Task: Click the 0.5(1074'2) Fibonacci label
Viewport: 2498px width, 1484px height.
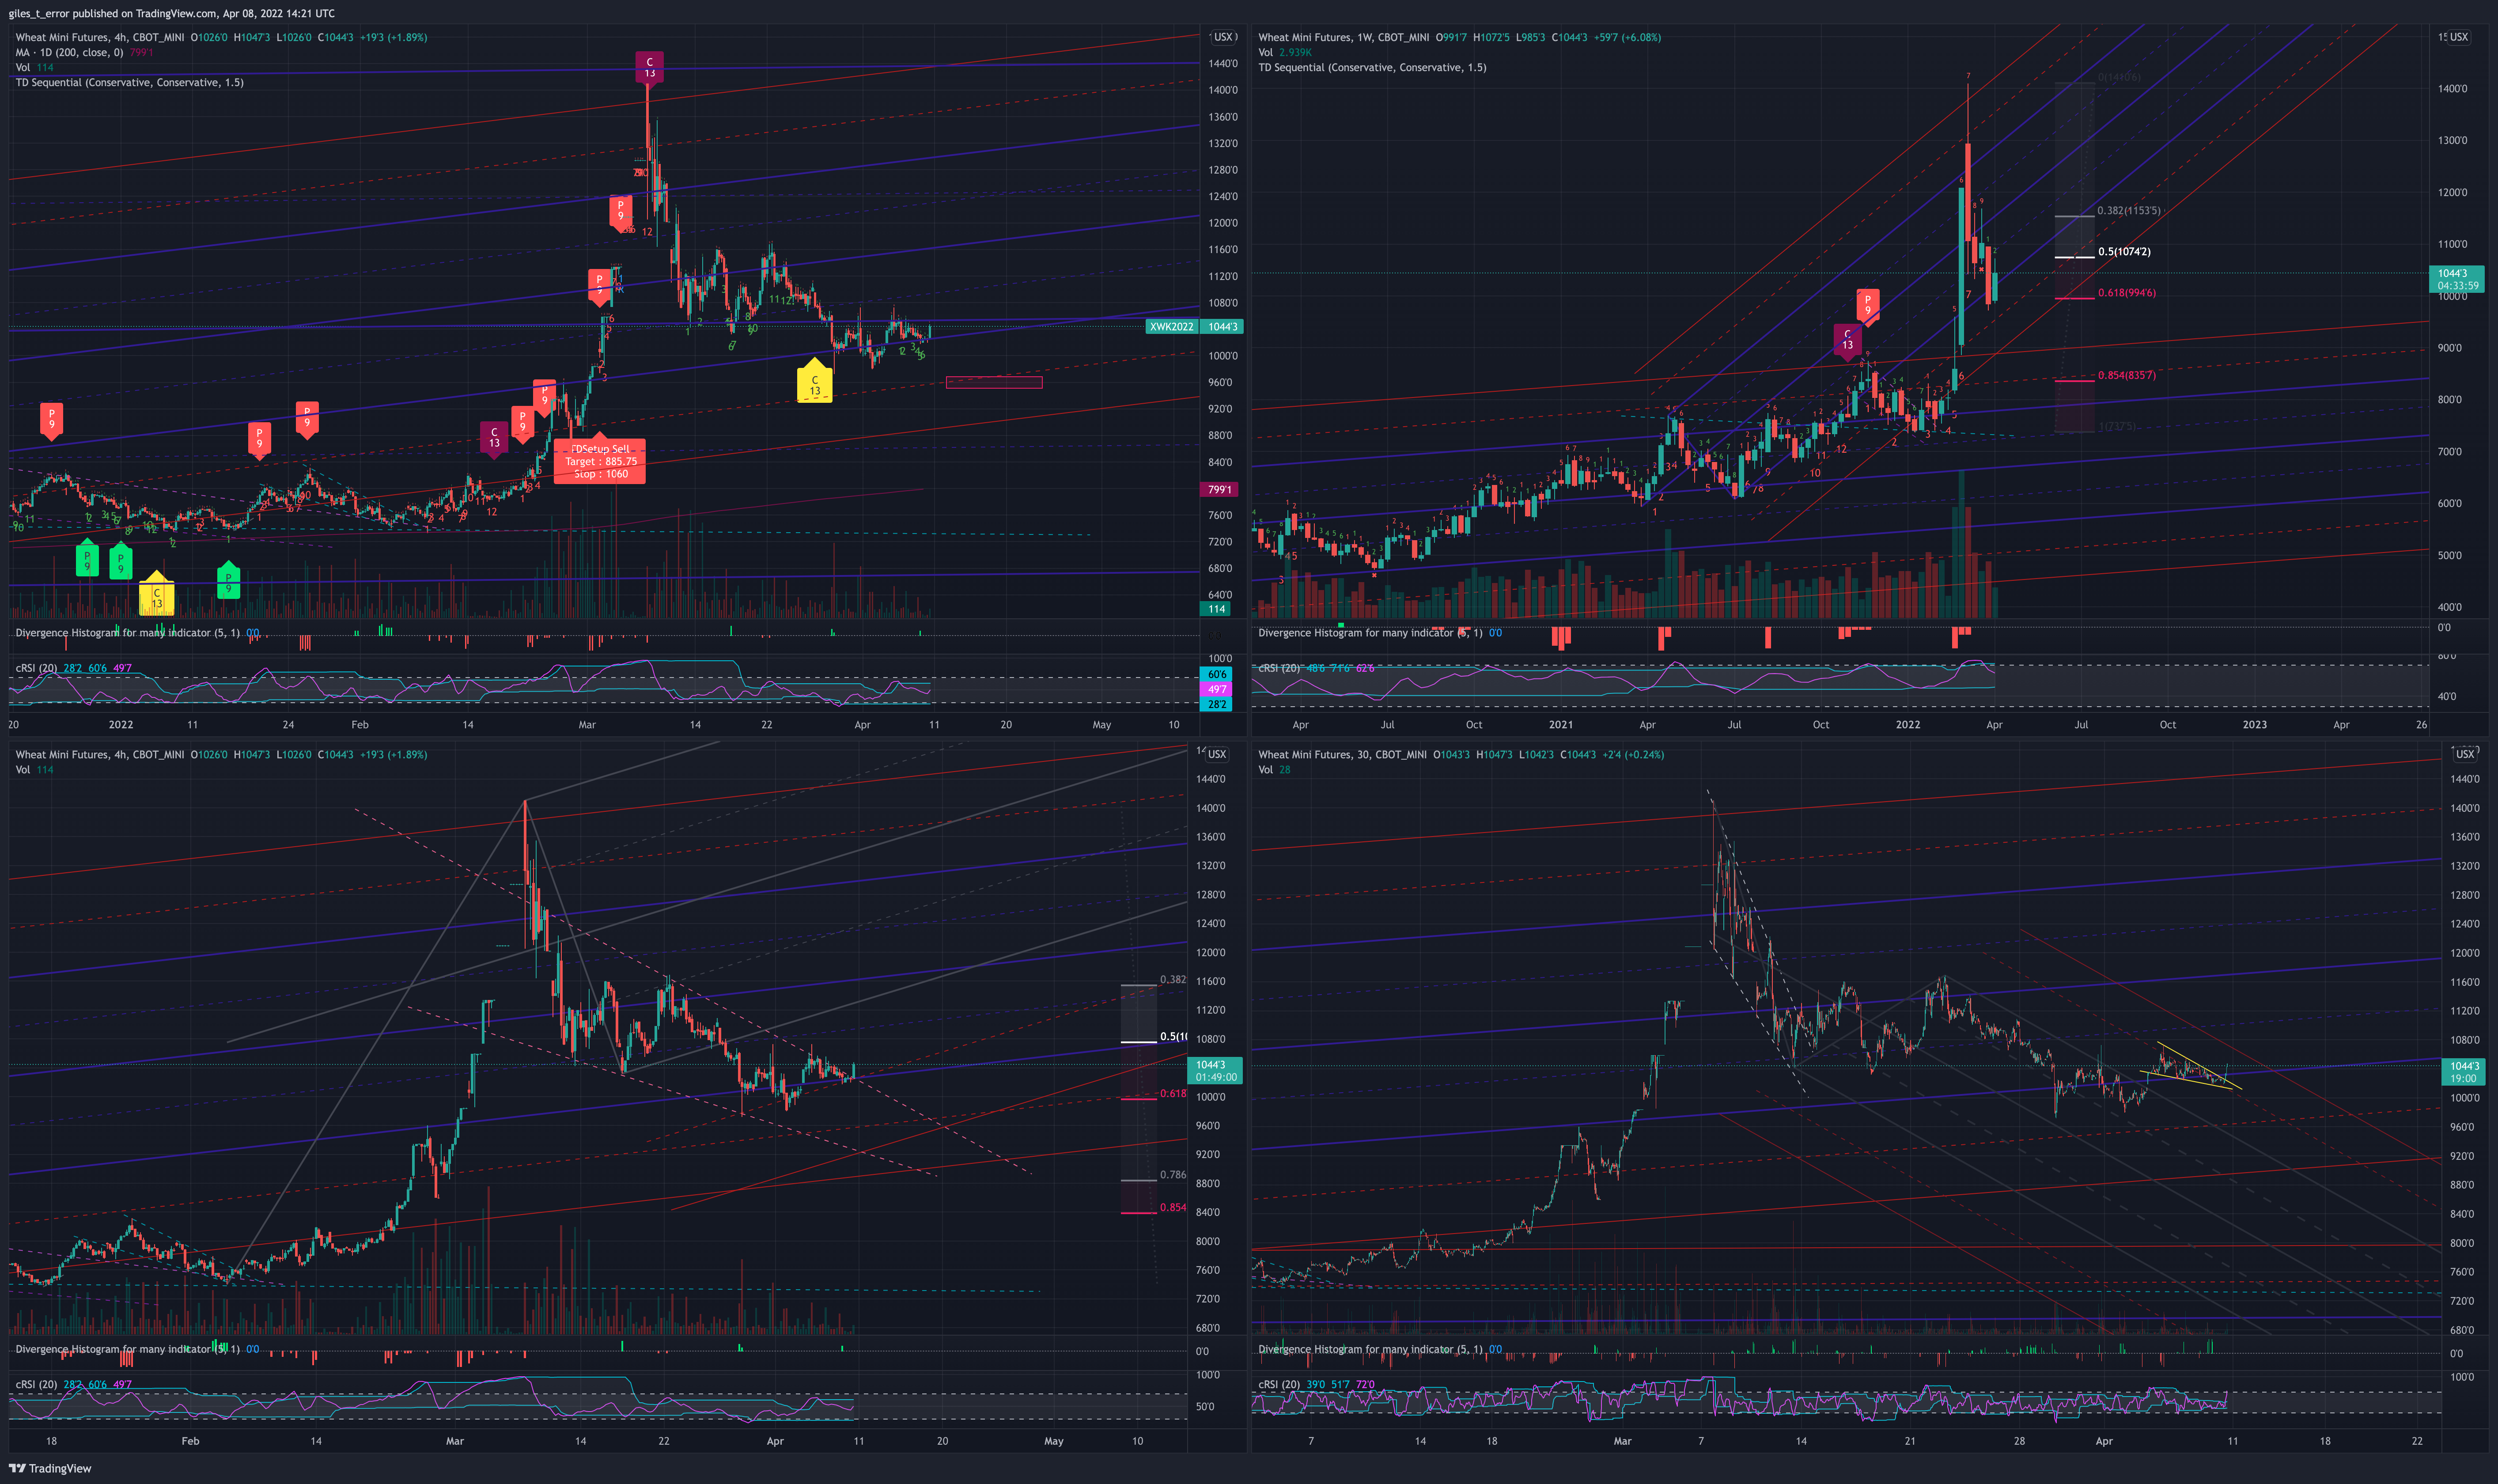Action: [x=2124, y=252]
